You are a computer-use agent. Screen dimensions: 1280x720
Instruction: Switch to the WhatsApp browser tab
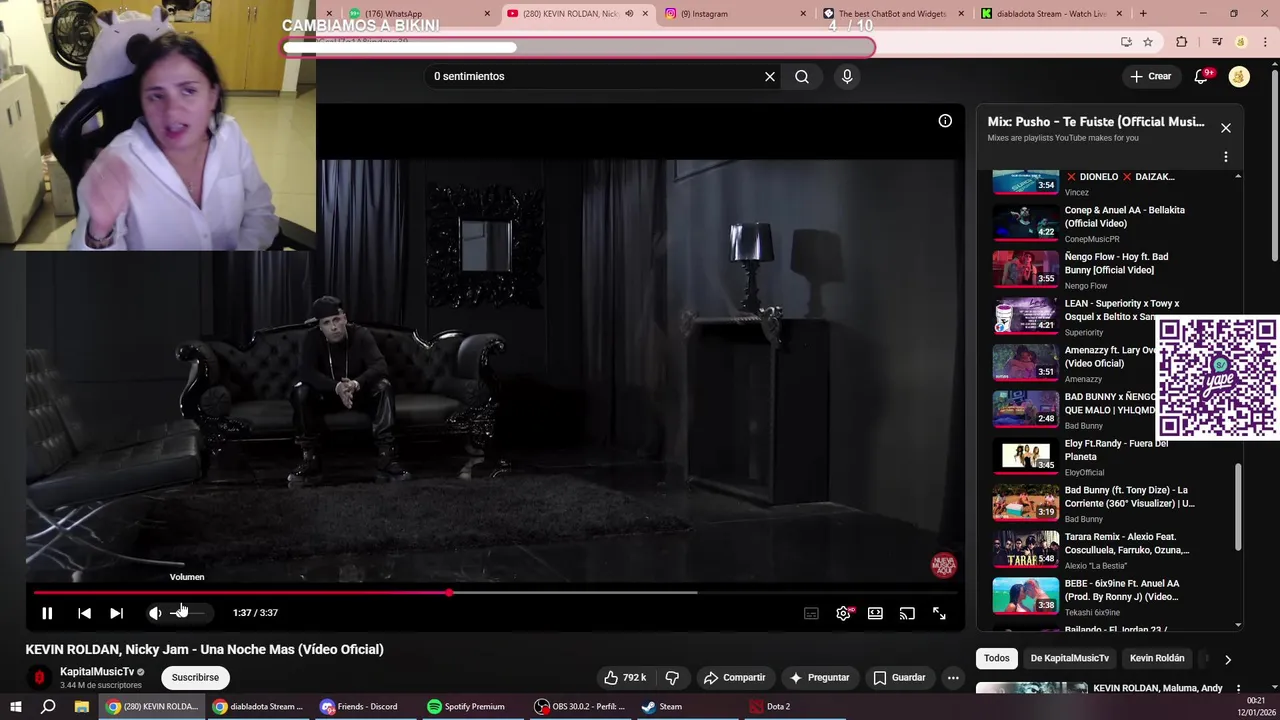420,13
